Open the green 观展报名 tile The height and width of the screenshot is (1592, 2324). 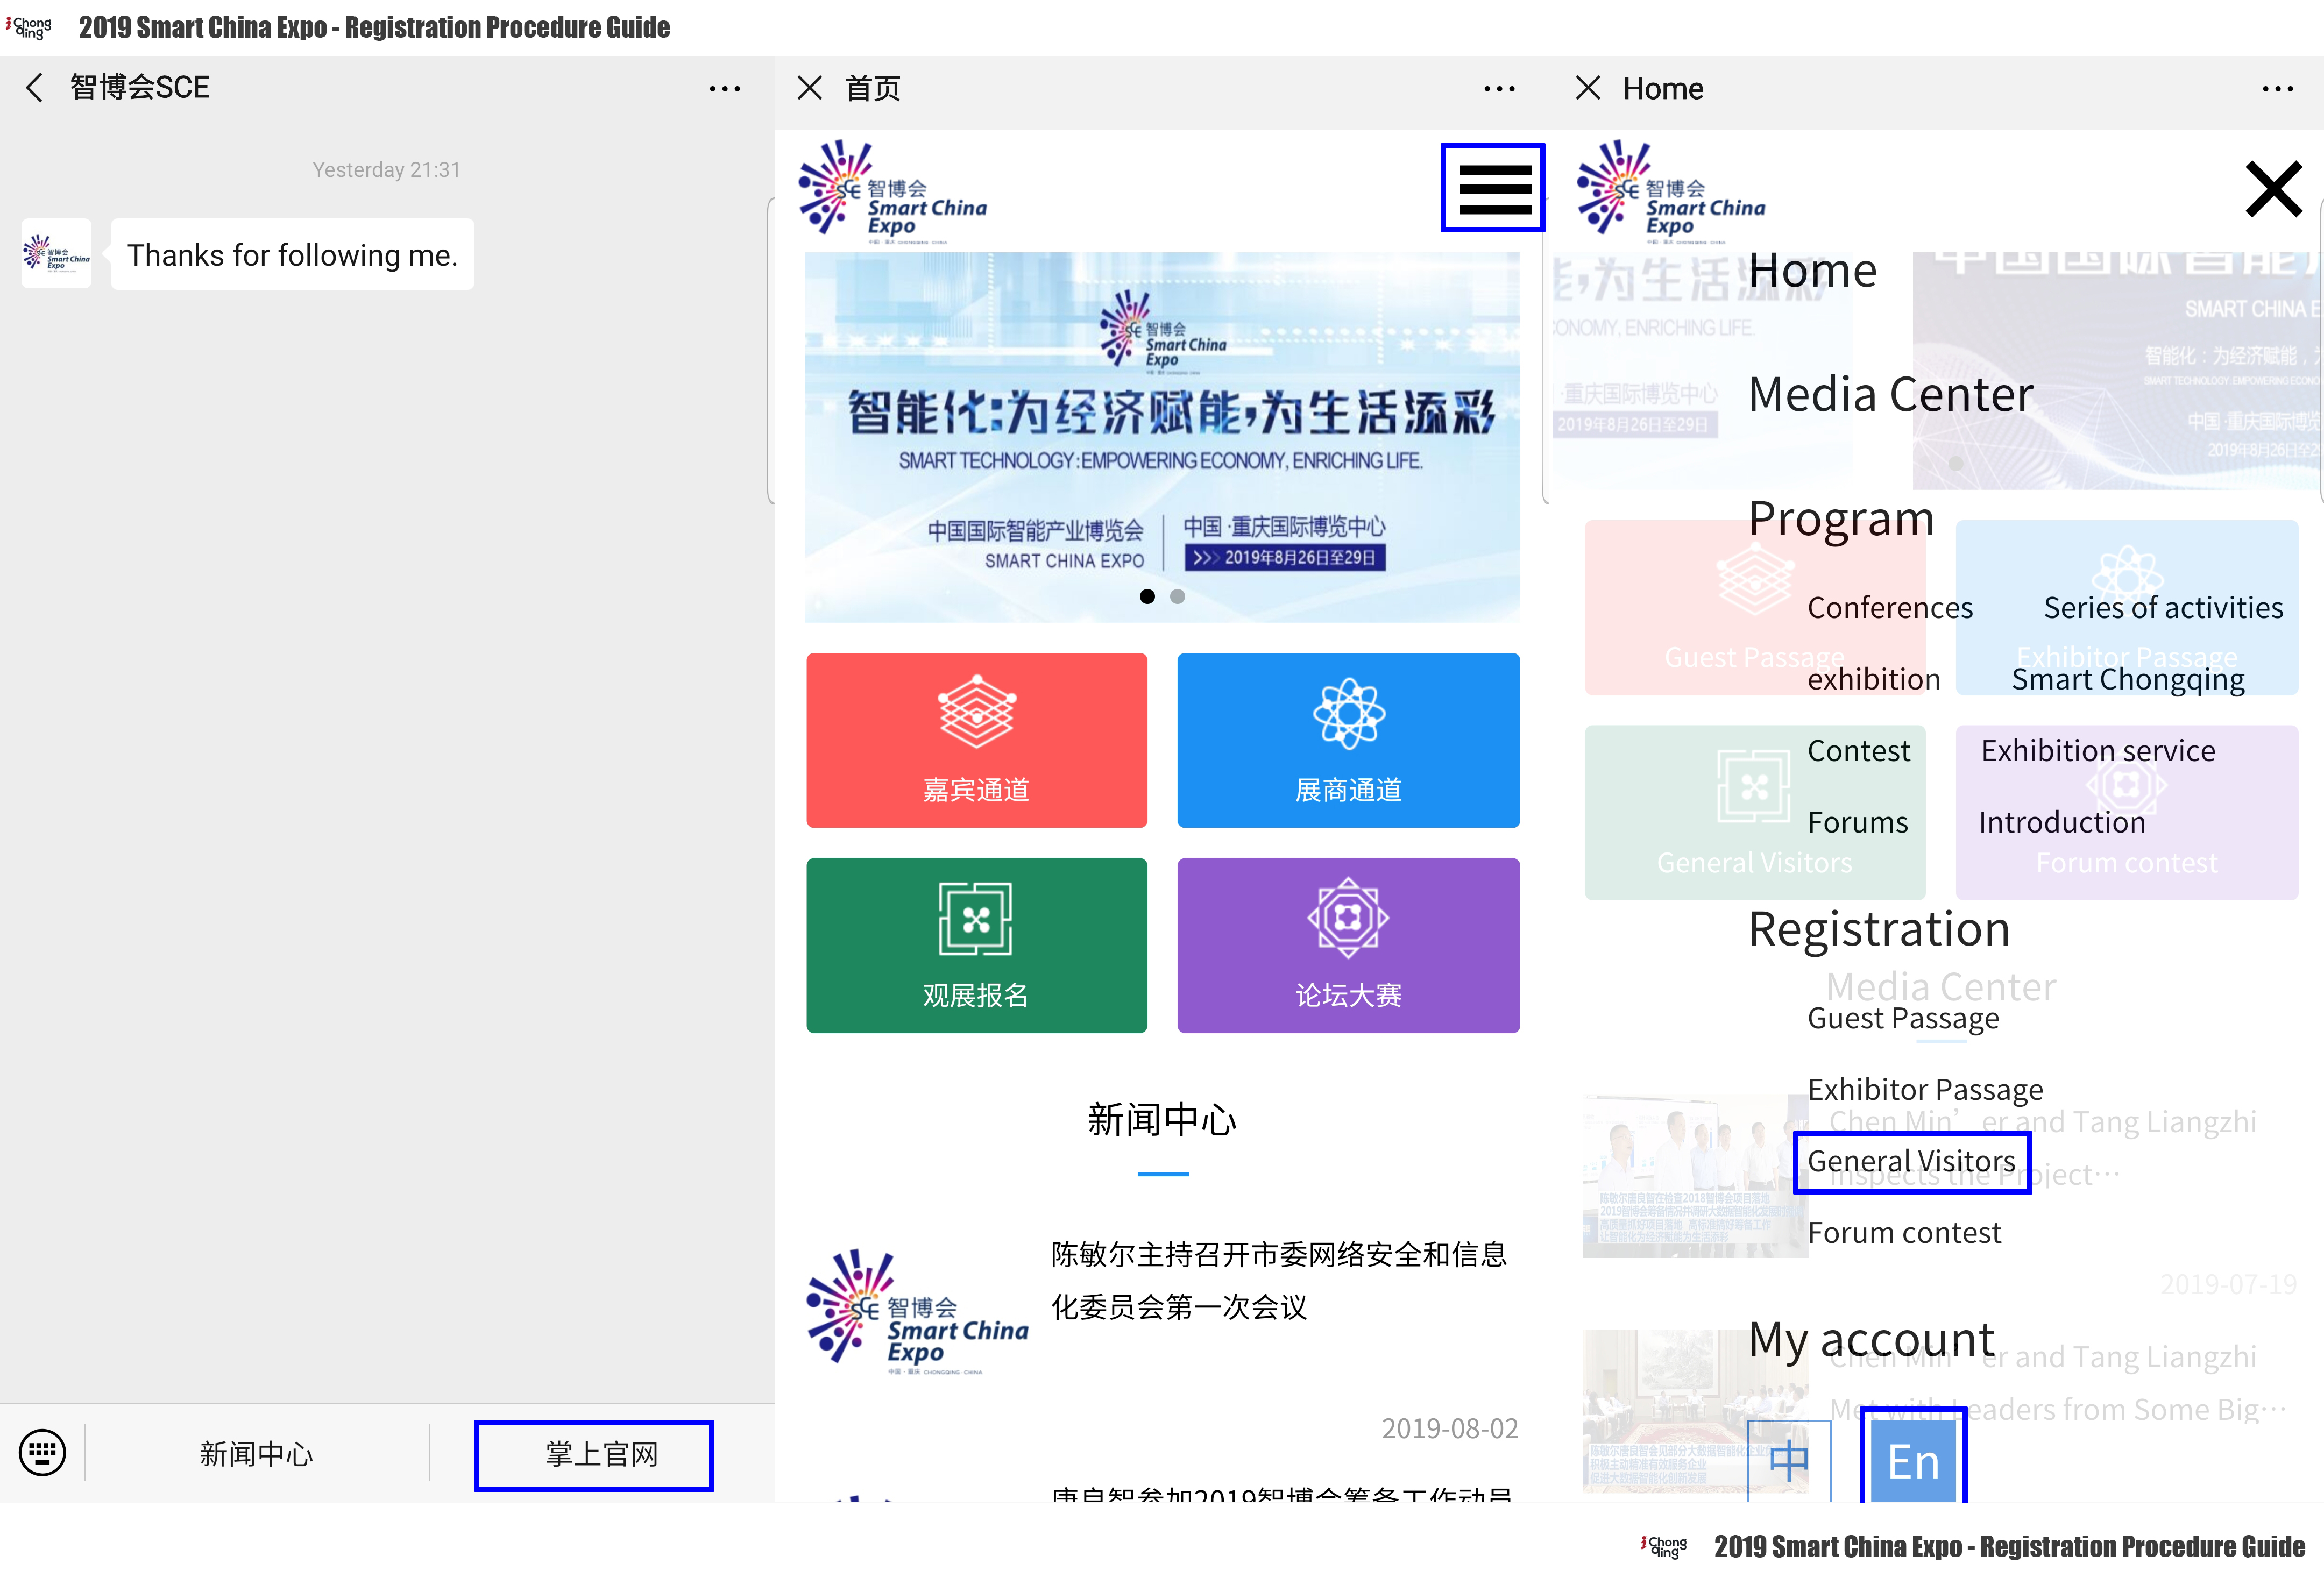point(976,945)
